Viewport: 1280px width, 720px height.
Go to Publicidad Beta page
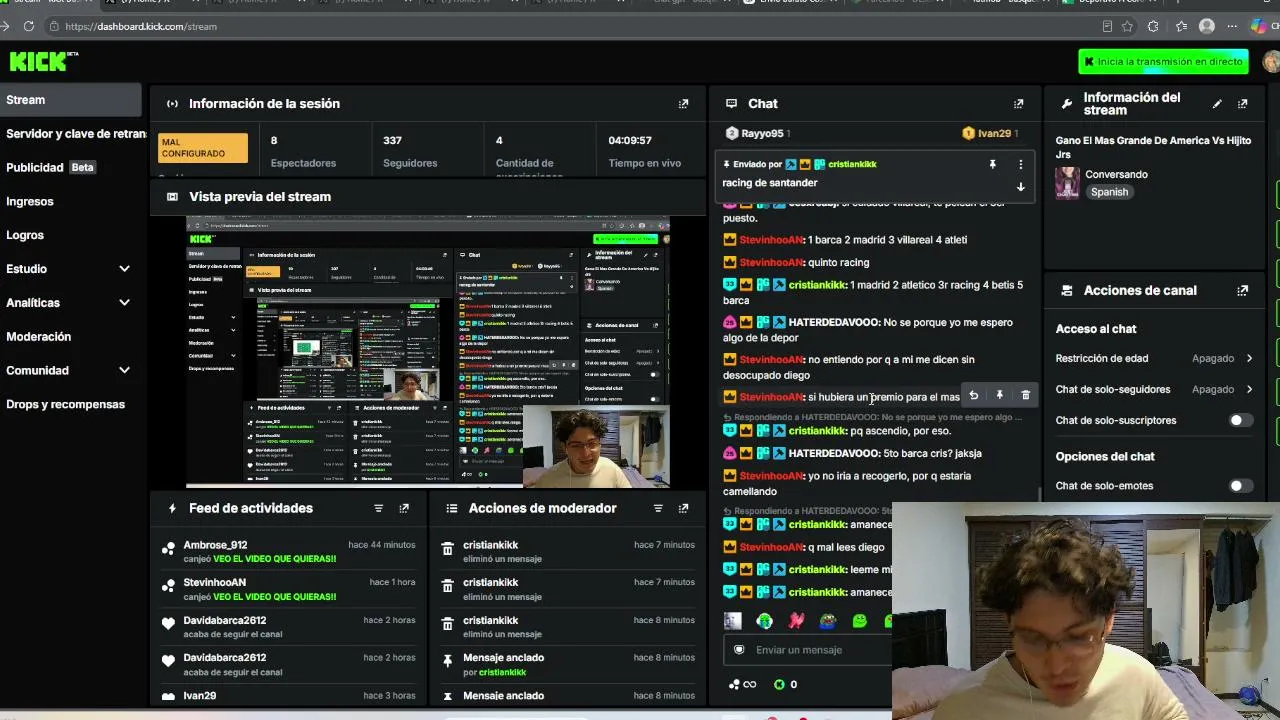point(50,167)
